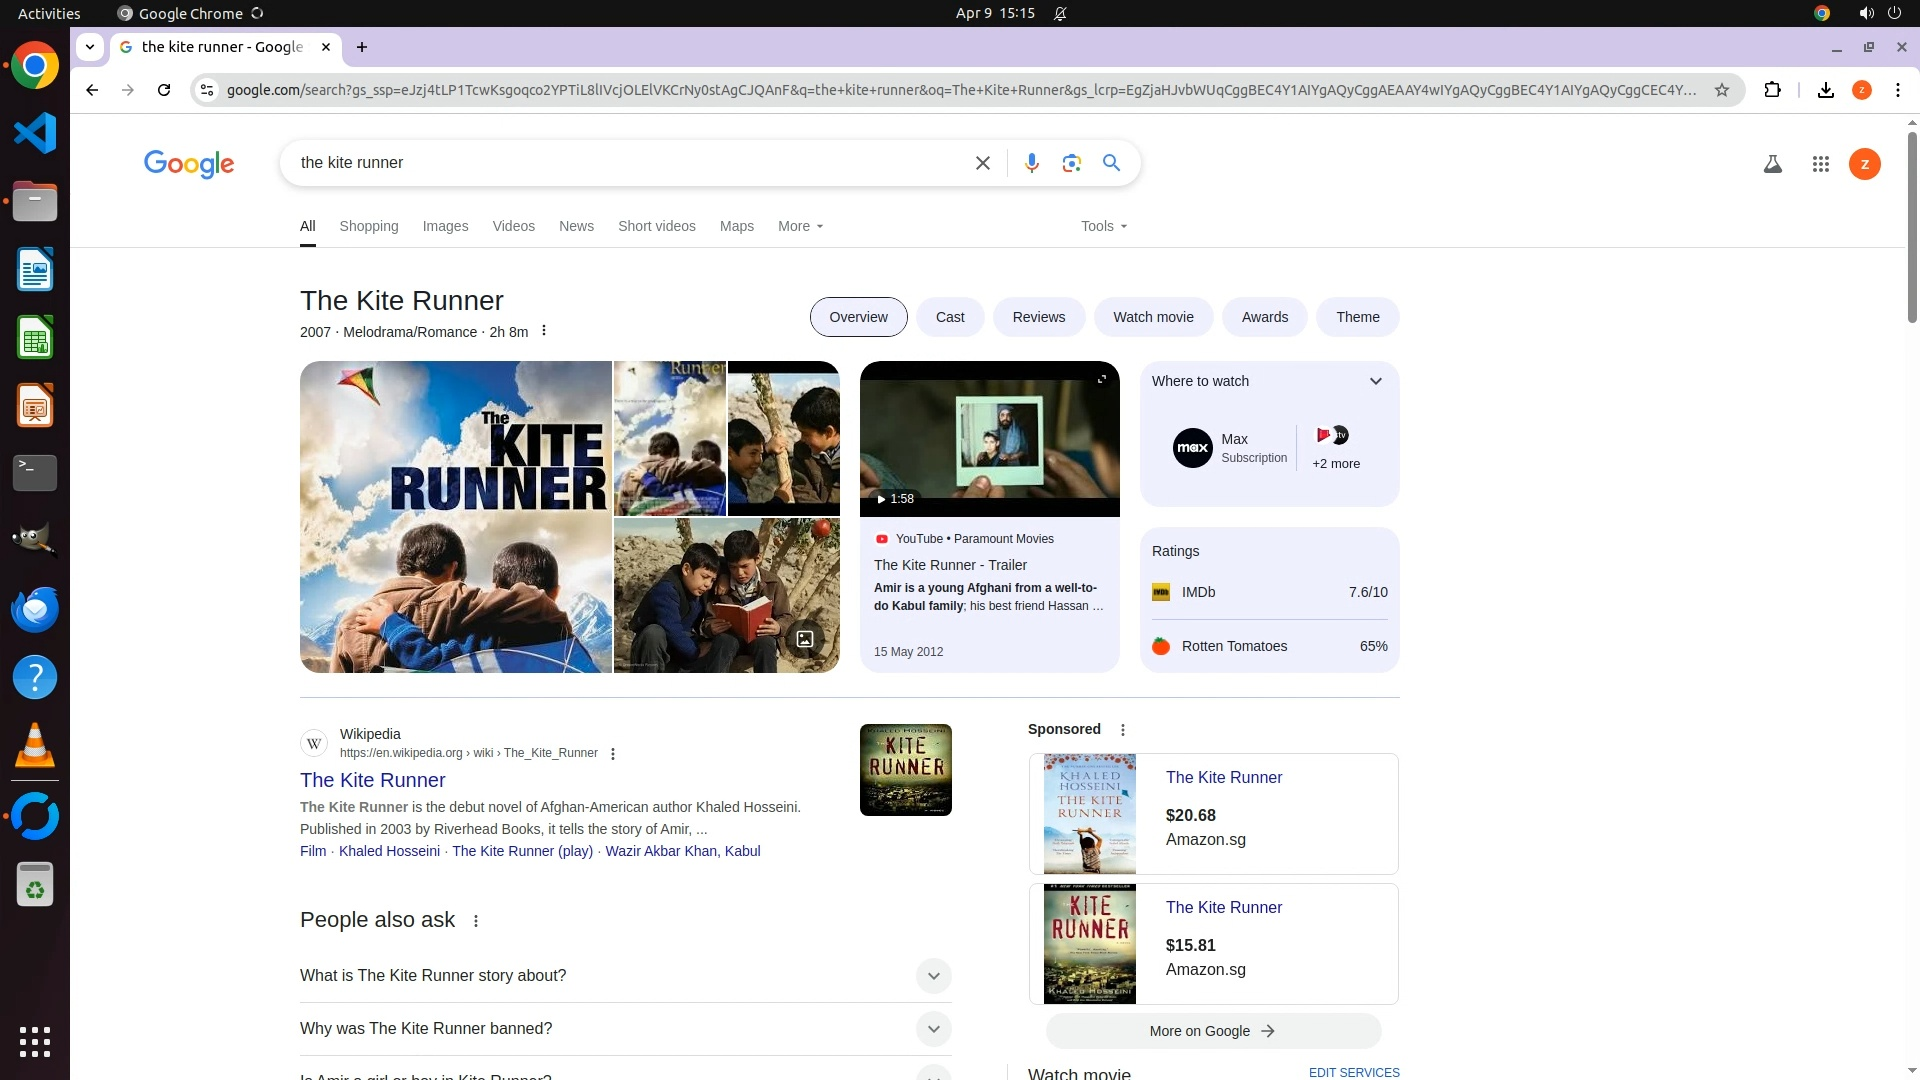
Task: Expand 'What is The Kite Runner story about?'
Action: point(932,975)
